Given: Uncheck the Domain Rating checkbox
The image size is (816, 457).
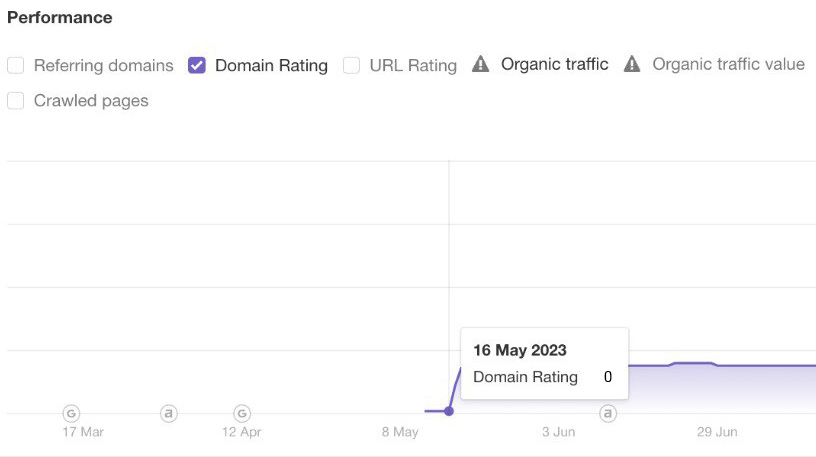Looking at the screenshot, I should (197, 66).
